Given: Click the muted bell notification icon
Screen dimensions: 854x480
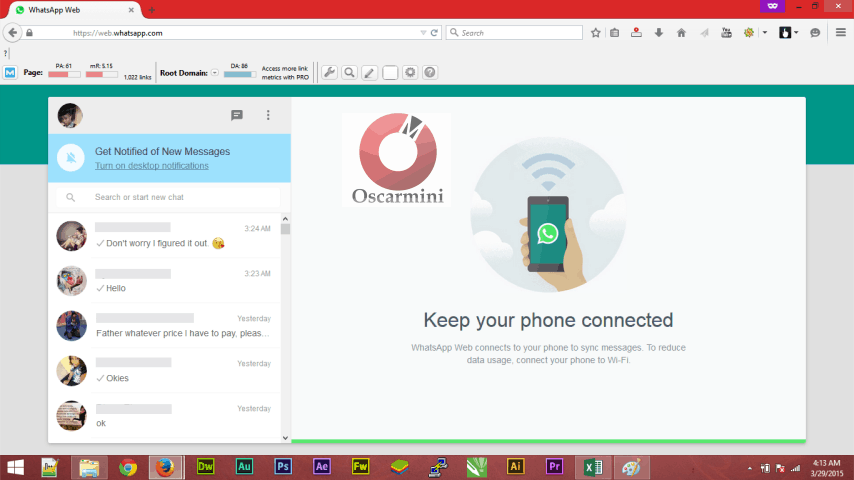Looking at the screenshot, I should (71, 158).
